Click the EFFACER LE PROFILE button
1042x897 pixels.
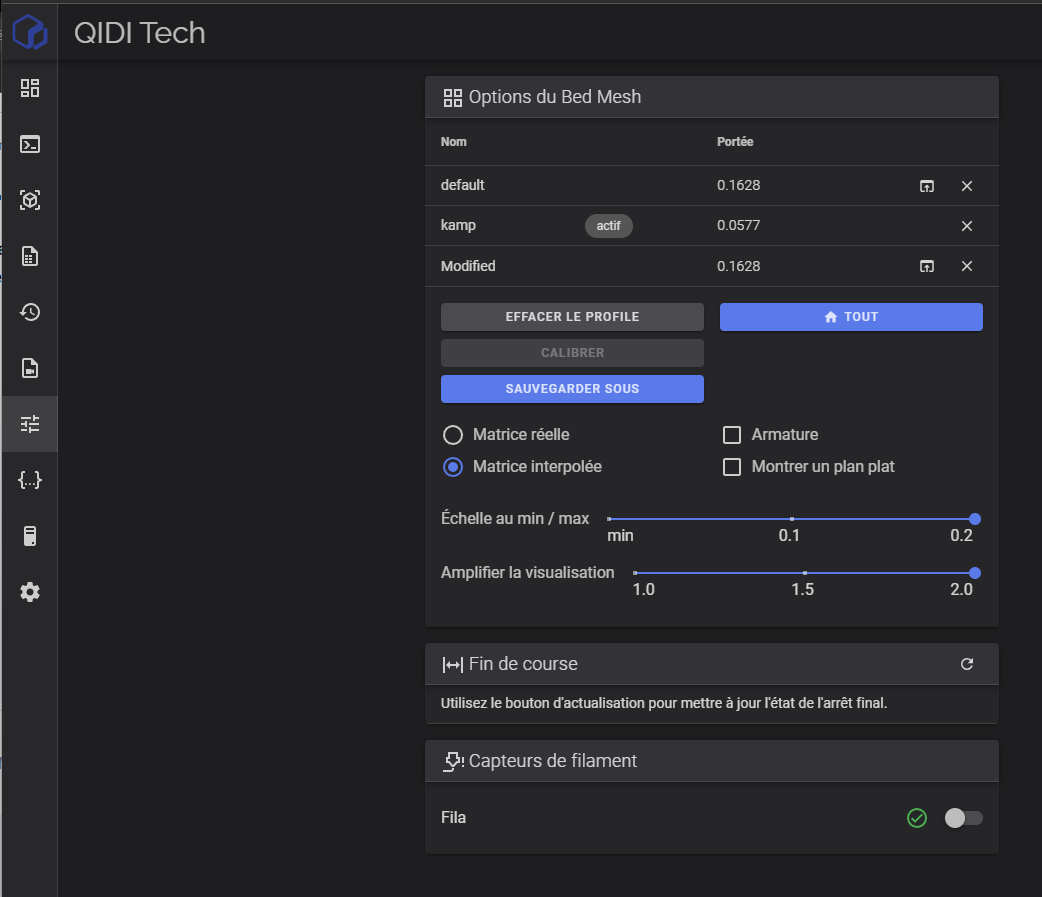tap(572, 317)
